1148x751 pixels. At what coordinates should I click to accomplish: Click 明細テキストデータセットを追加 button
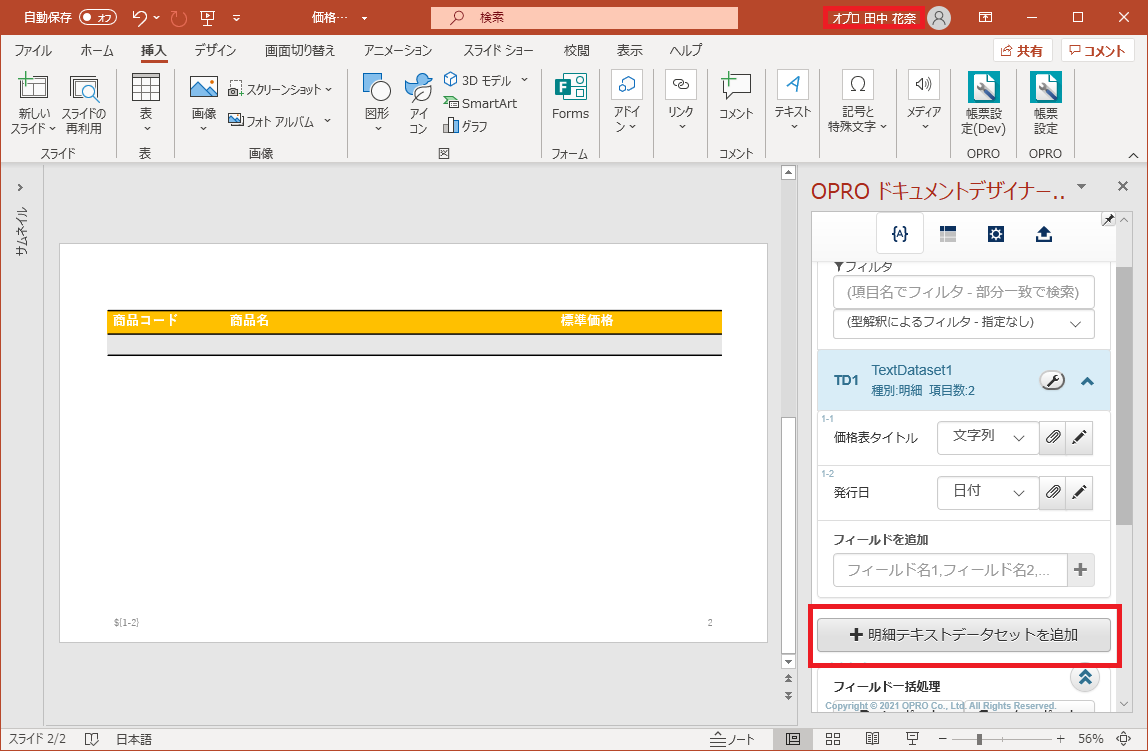[963, 635]
